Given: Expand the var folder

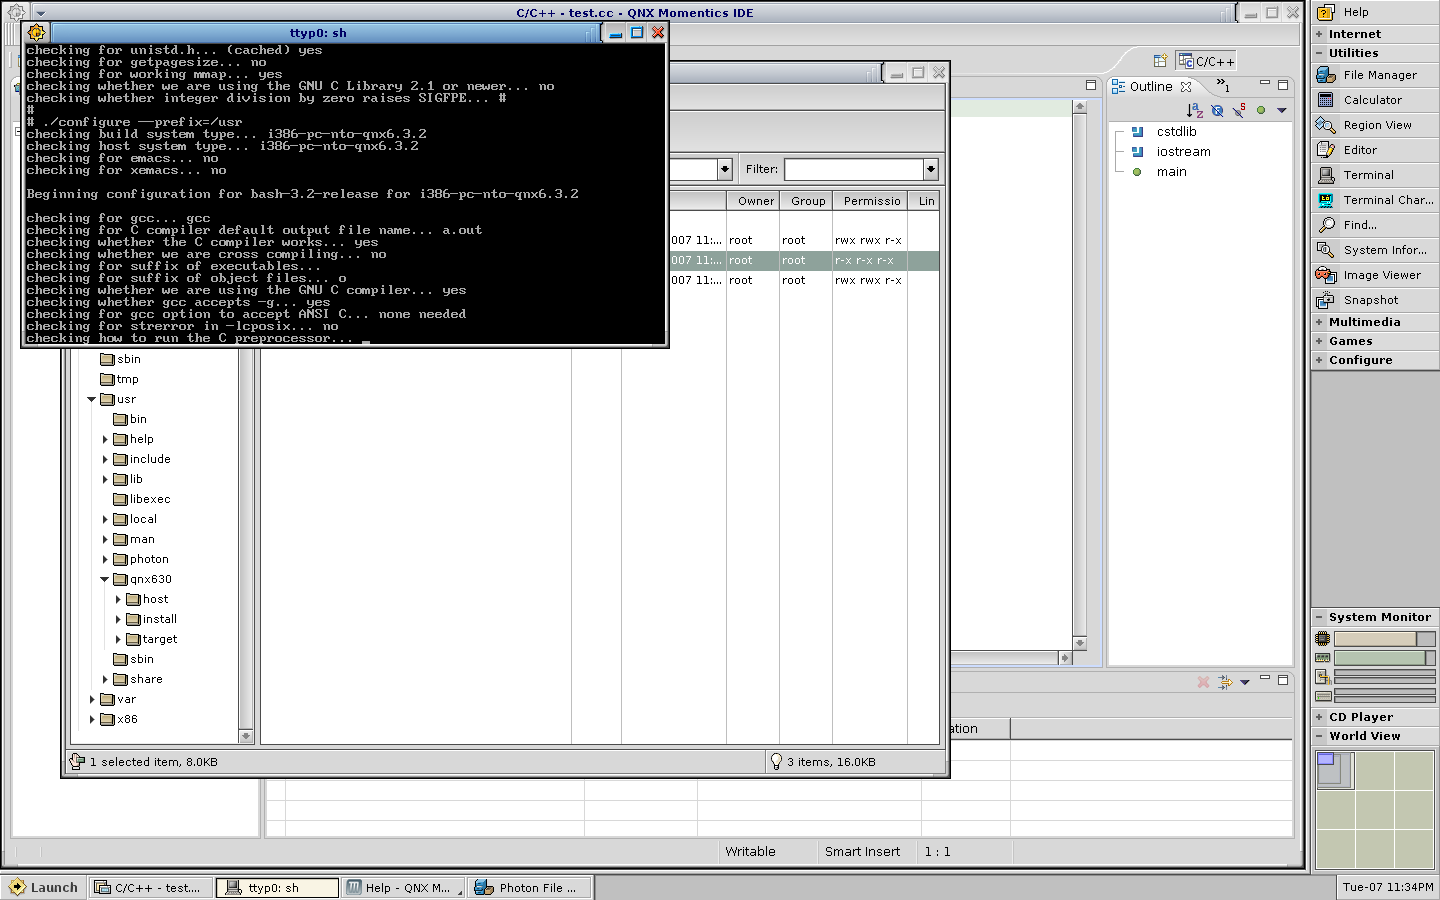Looking at the screenshot, I should click(x=92, y=699).
